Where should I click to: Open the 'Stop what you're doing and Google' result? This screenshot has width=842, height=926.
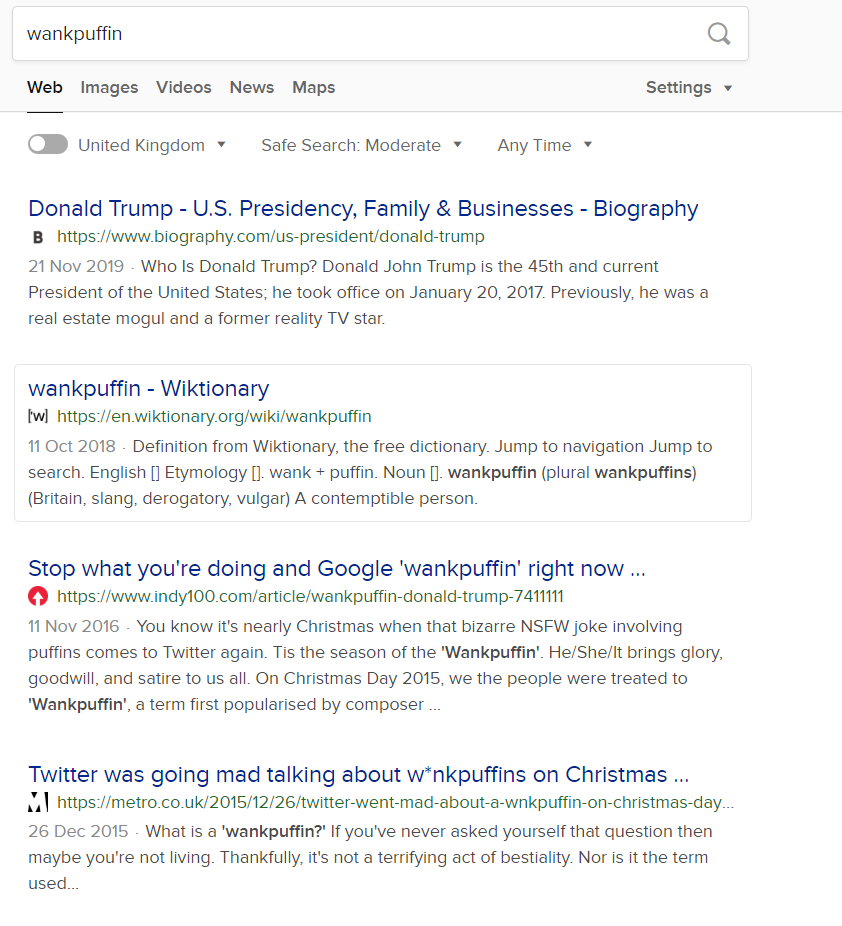point(337,569)
